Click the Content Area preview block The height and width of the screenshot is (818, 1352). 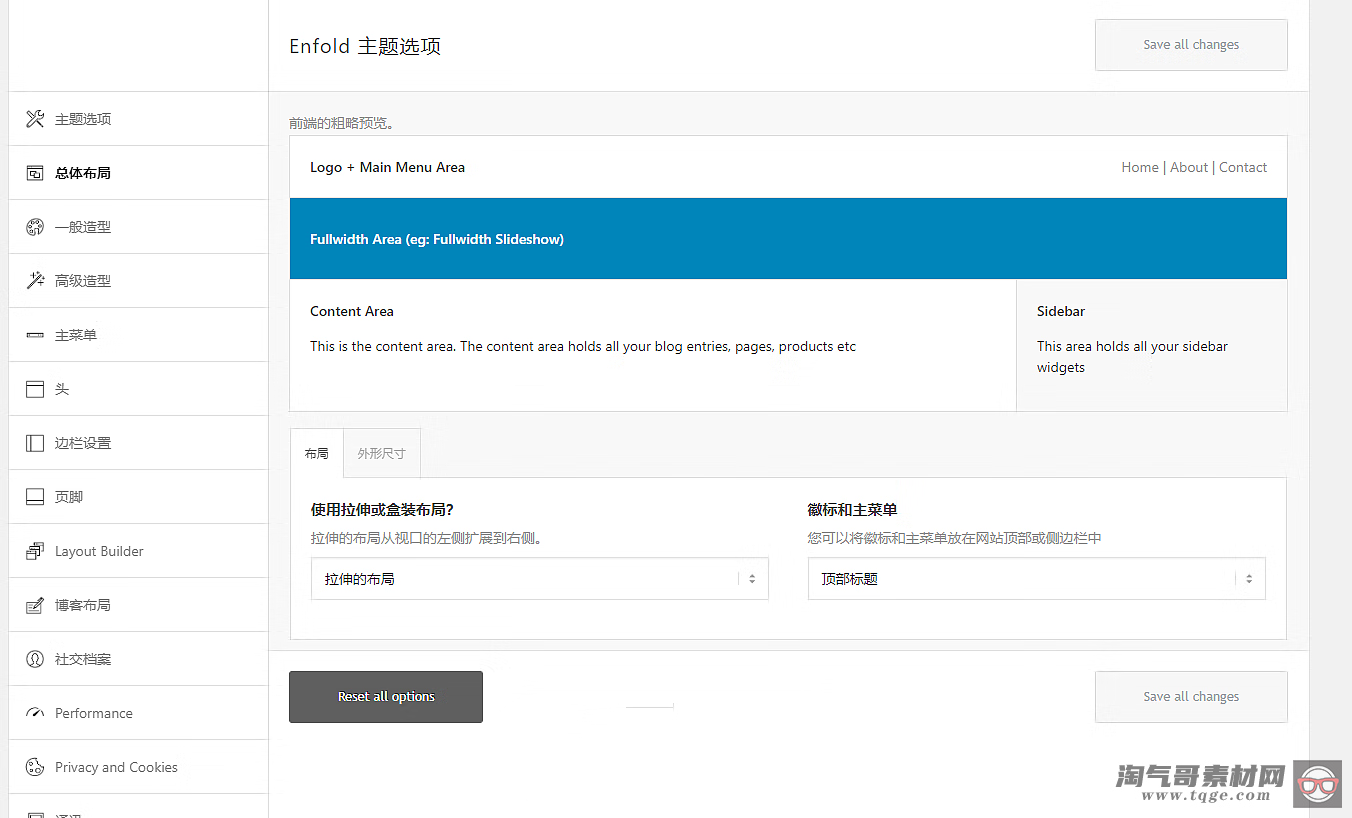click(653, 345)
